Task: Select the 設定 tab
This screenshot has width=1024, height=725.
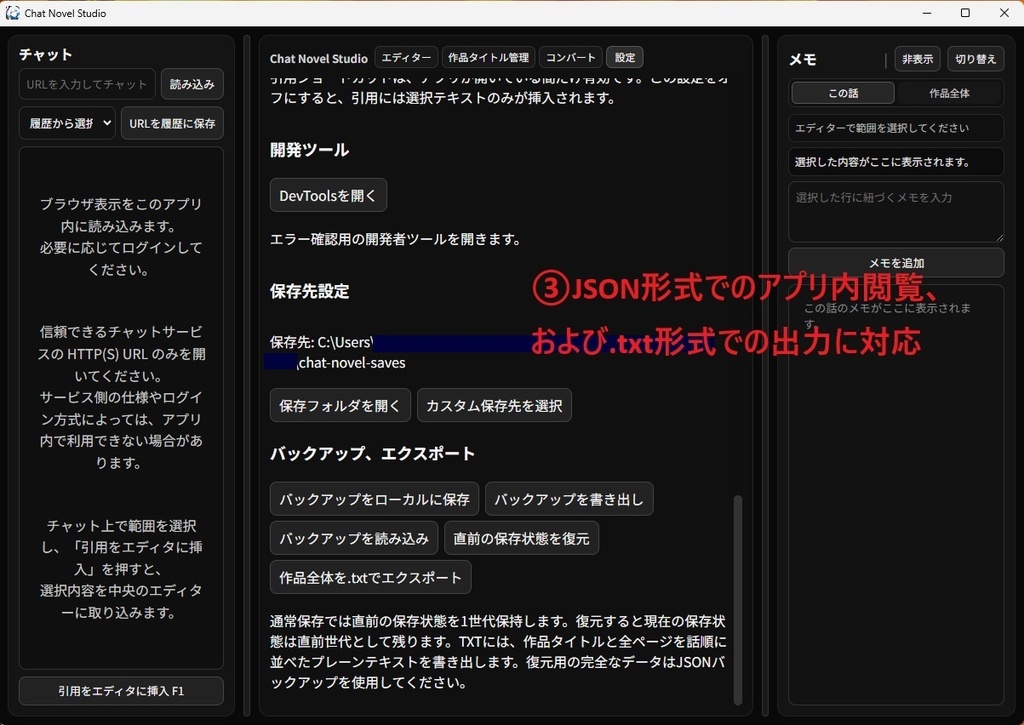Action: click(x=624, y=57)
